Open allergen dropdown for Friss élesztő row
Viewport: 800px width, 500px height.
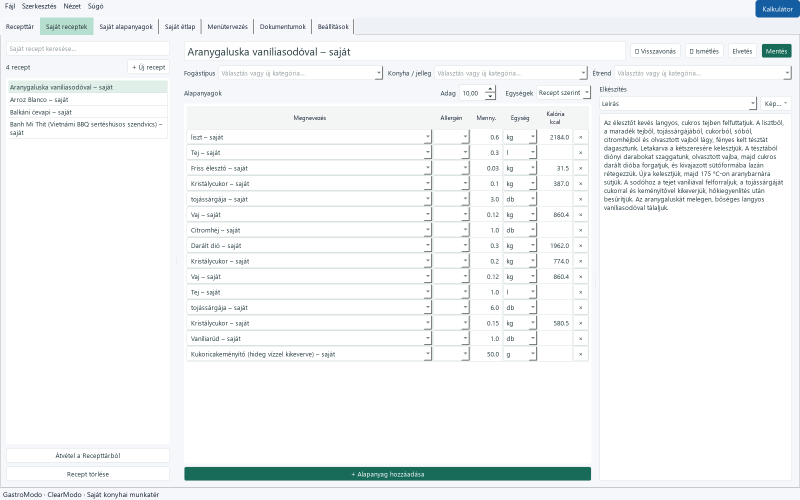[x=465, y=168]
